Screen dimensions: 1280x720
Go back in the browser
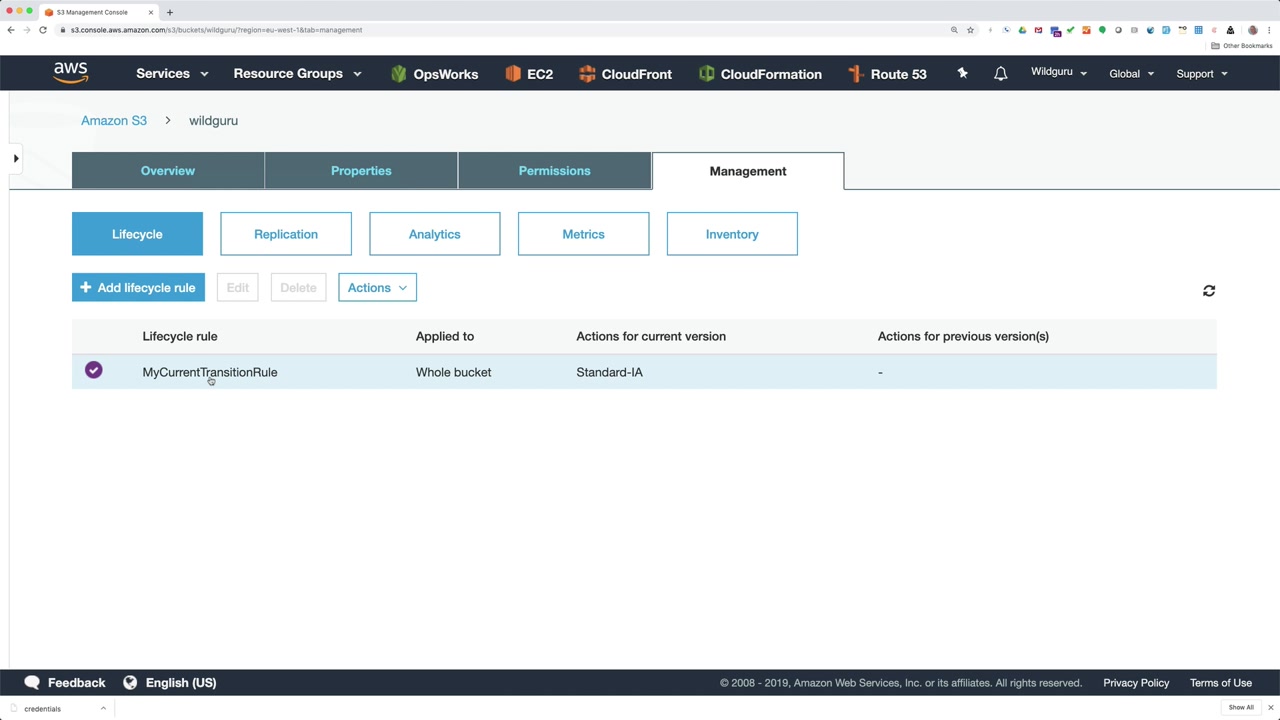(11, 30)
